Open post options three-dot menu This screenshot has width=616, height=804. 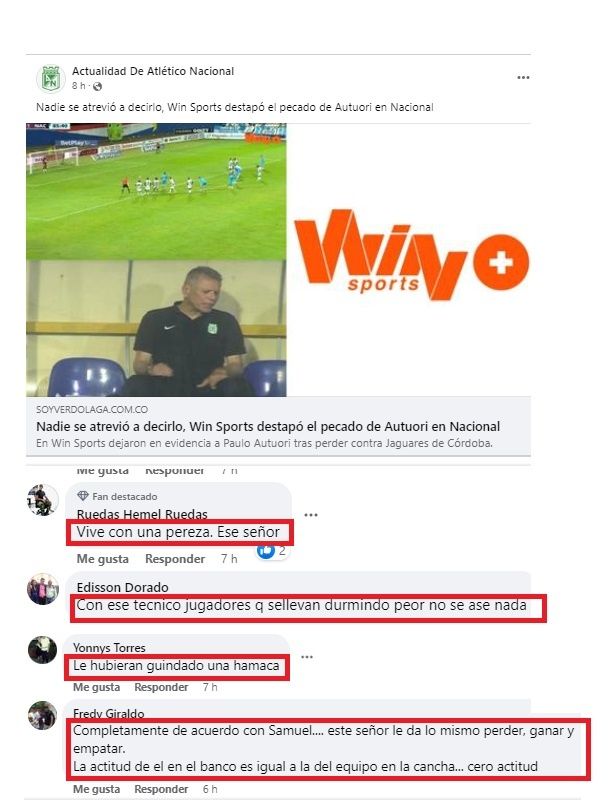click(523, 78)
